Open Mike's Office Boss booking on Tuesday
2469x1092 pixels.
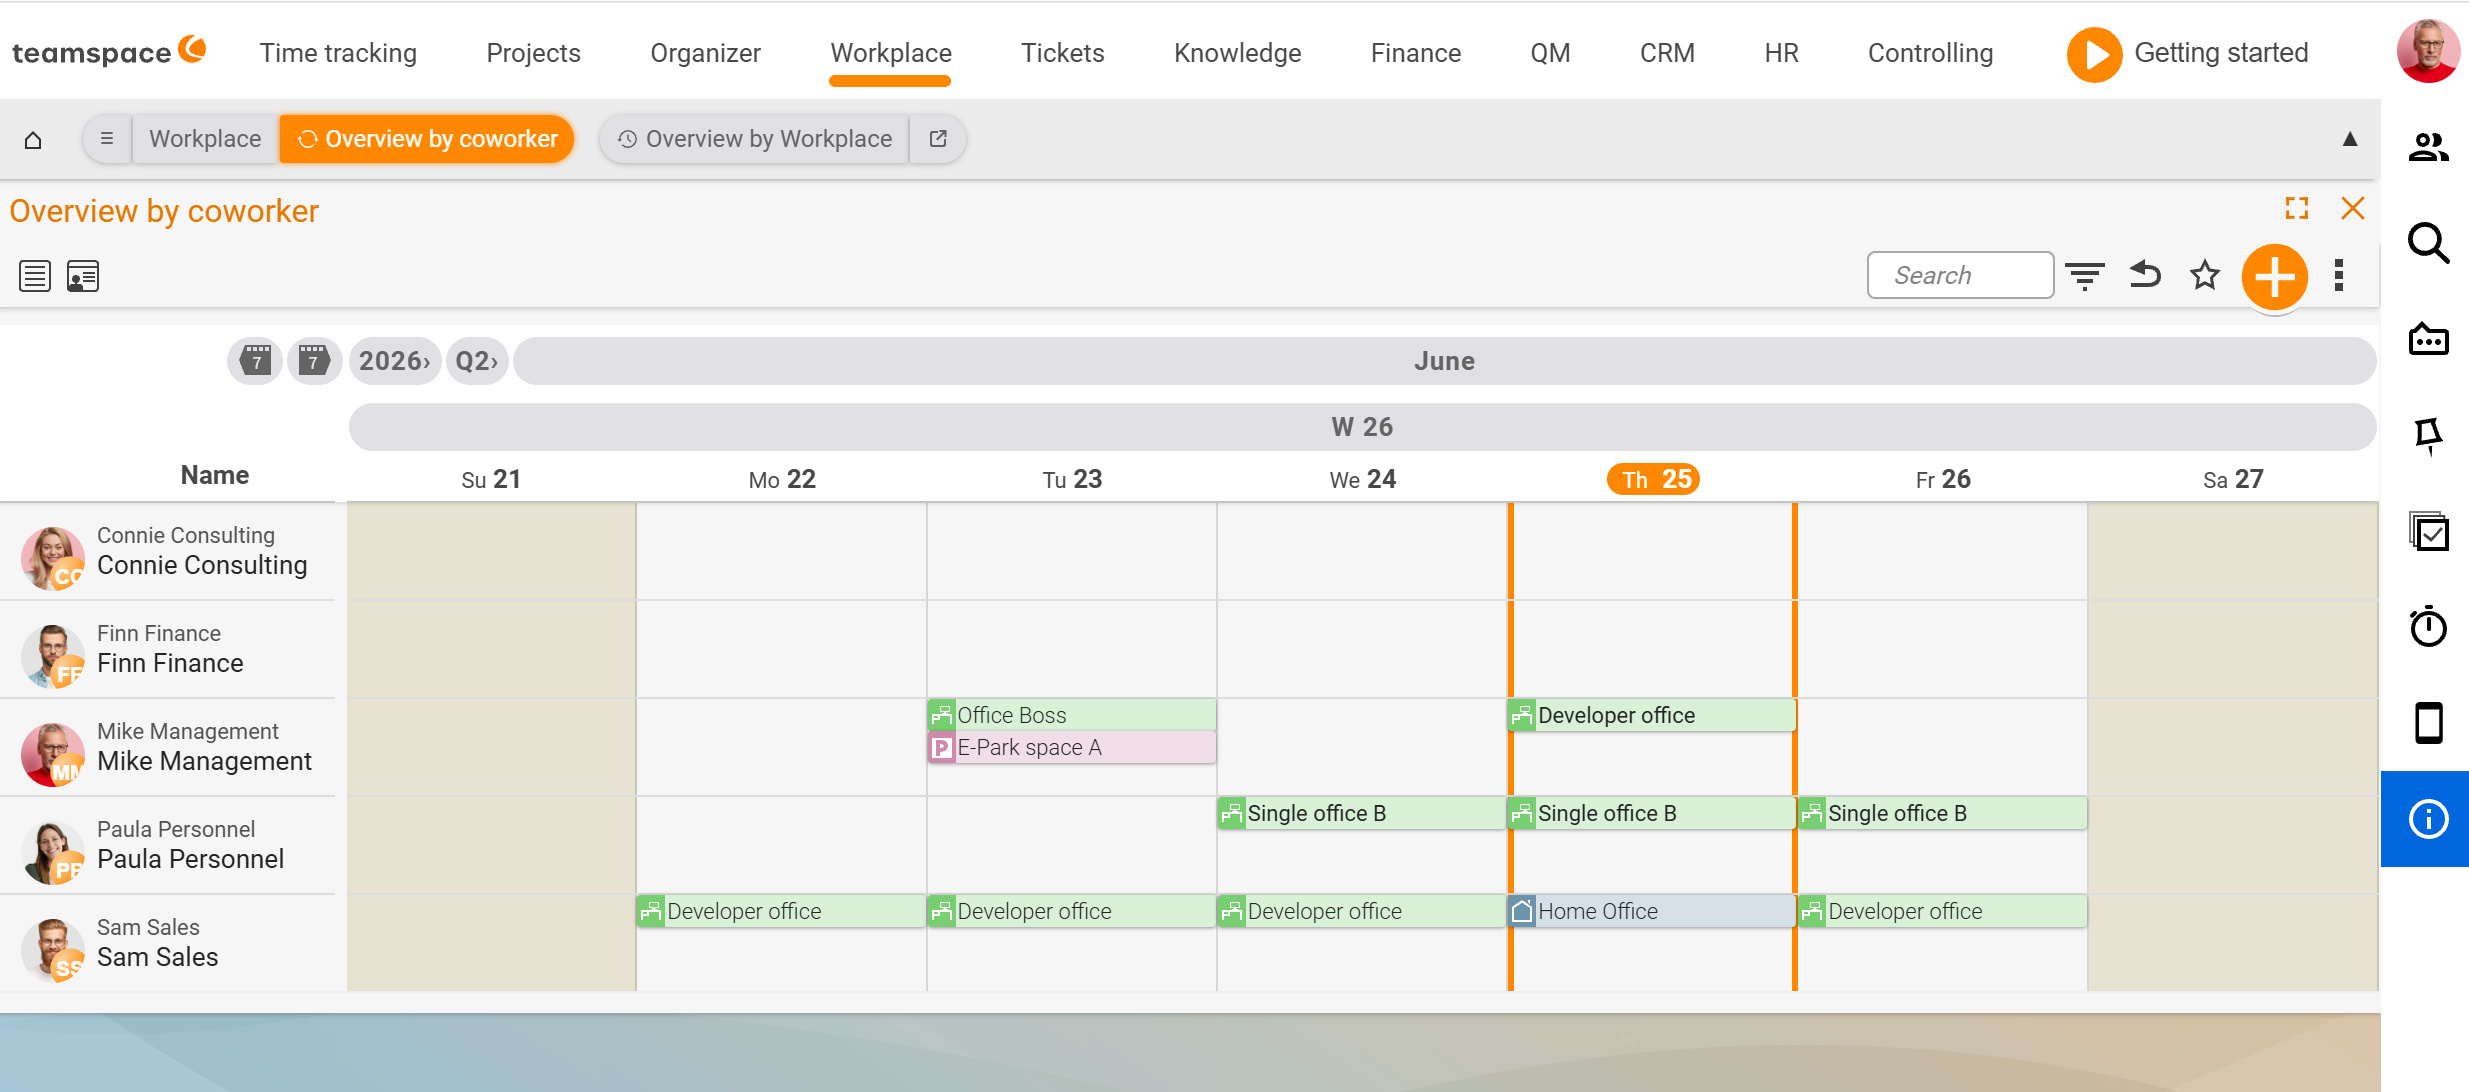click(1071, 715)
